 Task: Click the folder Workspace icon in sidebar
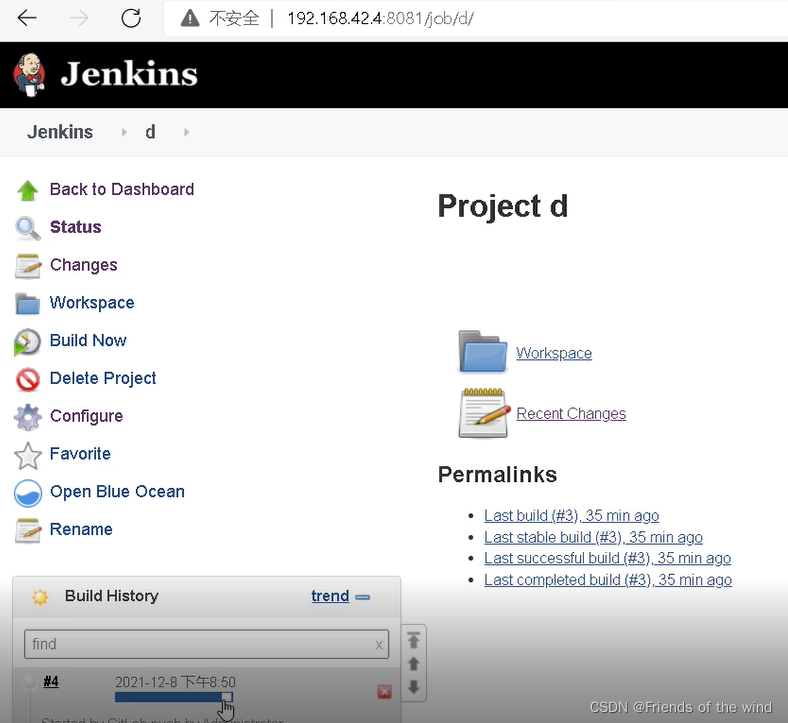(28, 303)
